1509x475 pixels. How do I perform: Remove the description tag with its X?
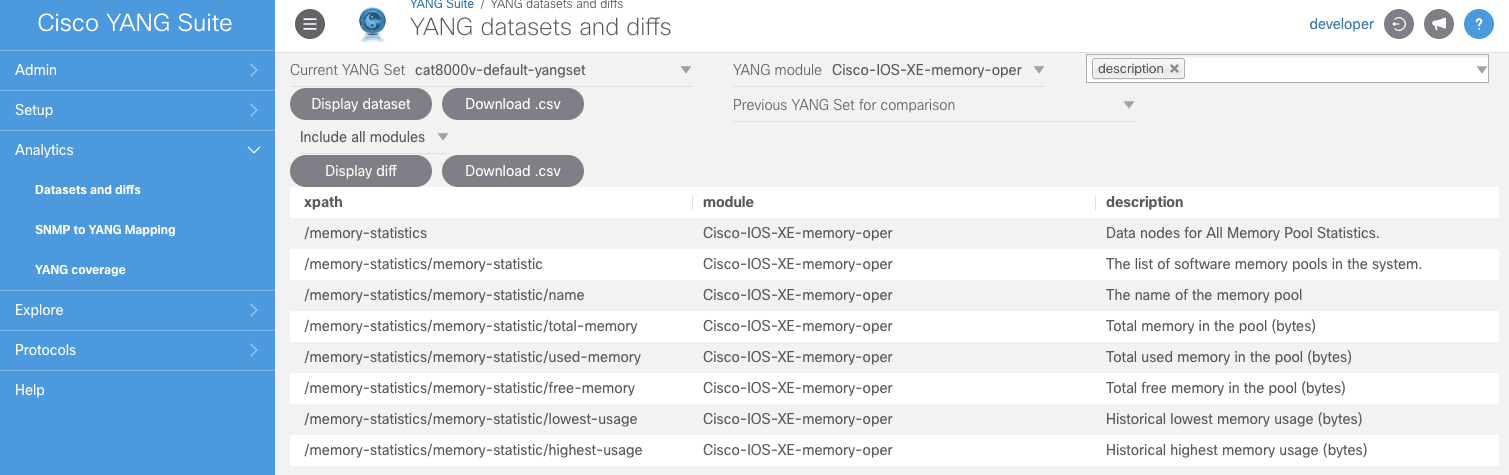click(x=1174, y=69)
